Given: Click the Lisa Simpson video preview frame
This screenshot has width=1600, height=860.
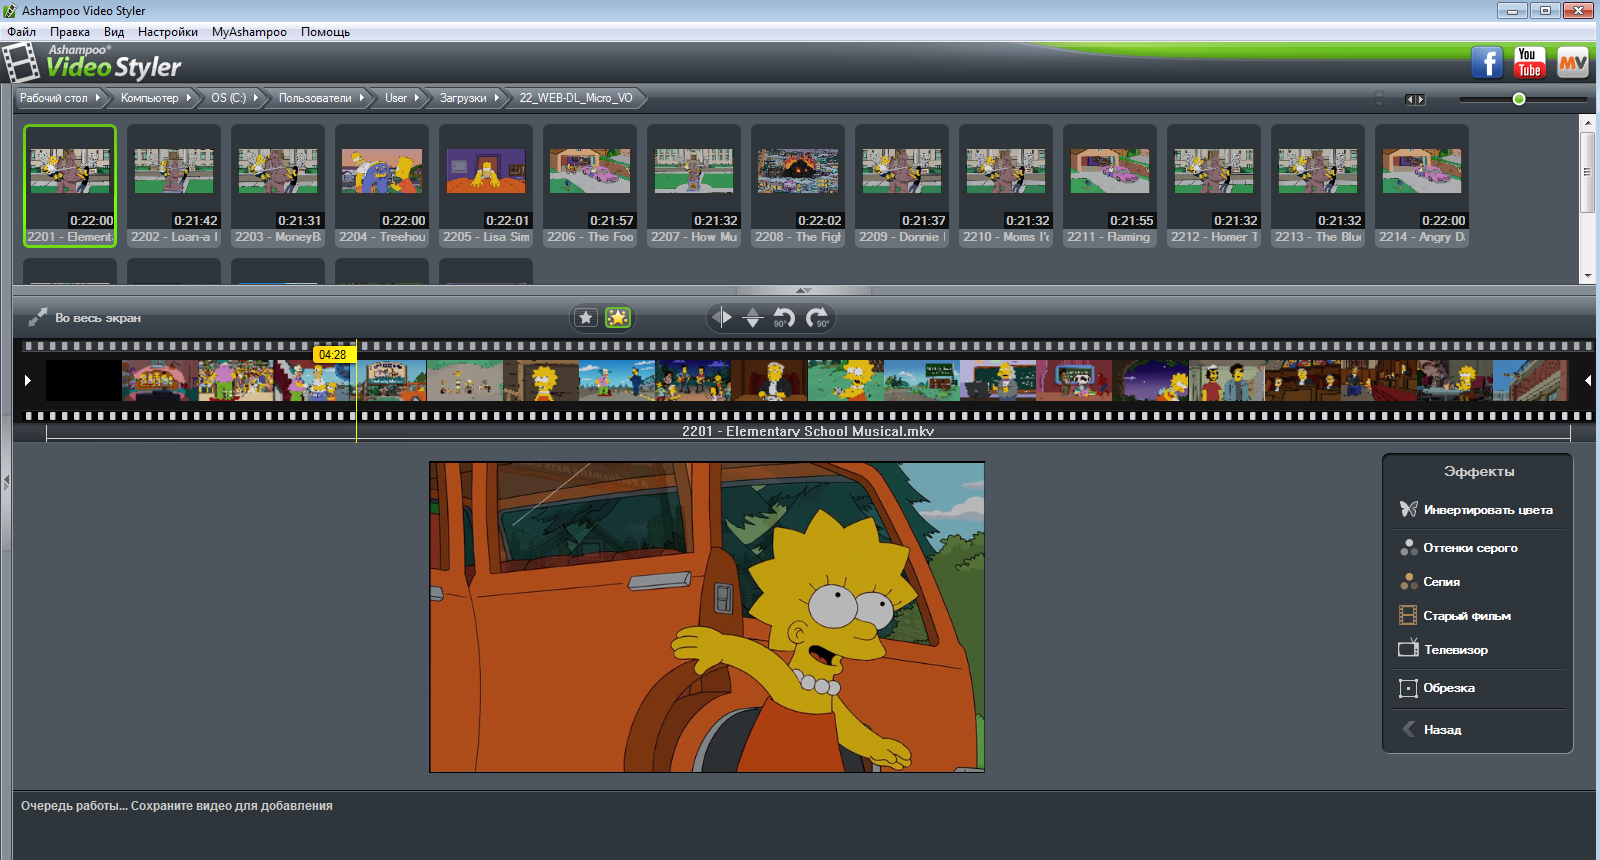Looking at the screenshot, I should pos(707,617).
